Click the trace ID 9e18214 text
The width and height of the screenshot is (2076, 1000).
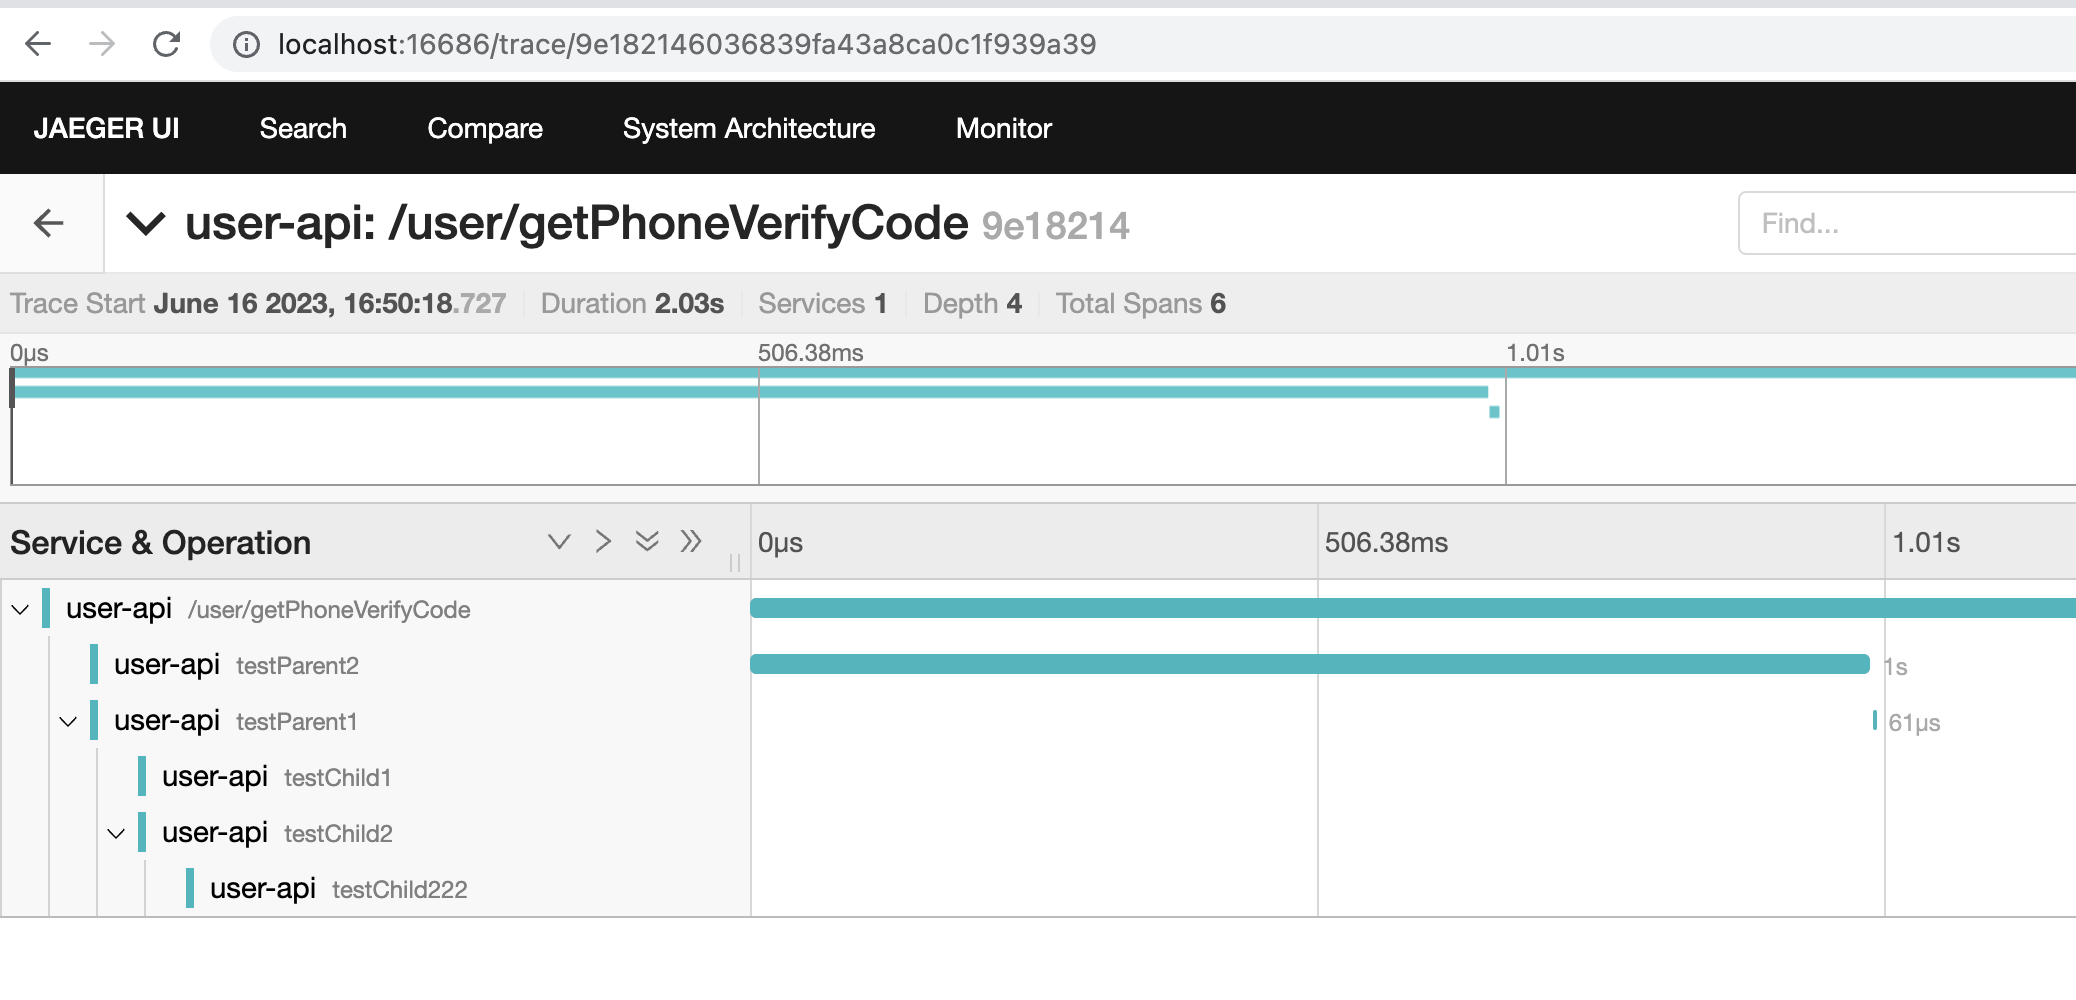tap(1055, 226)
